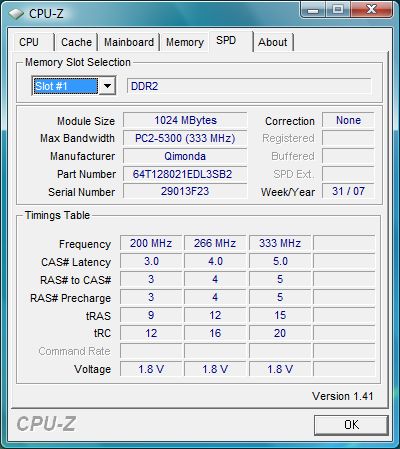
Task: Go to the Memory tab
Action: click(185, 42)
